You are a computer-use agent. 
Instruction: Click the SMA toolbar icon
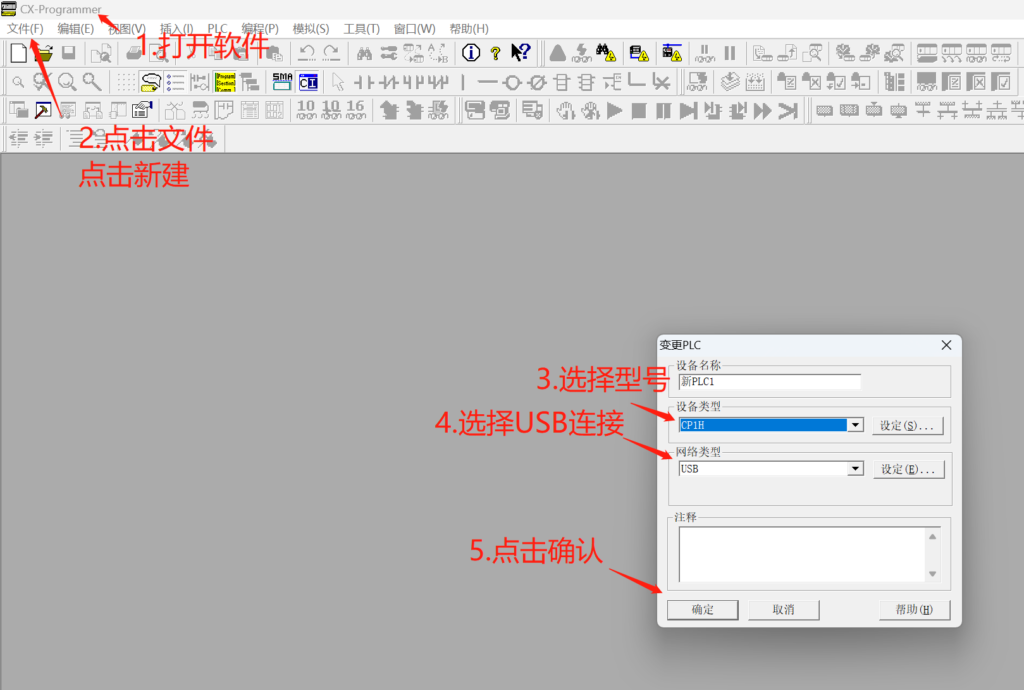[x=282, y=82]
